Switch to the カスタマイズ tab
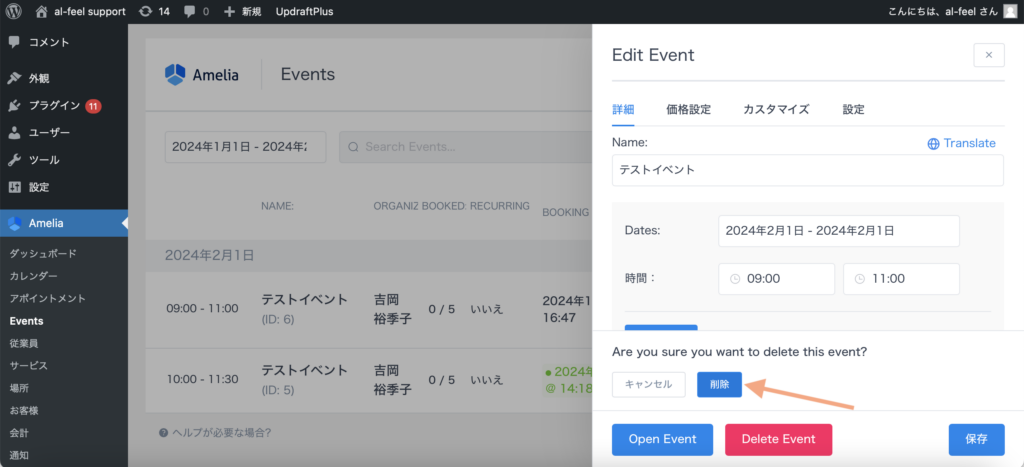The height and width of the screenshot is (467, 1024). (x=775, y=109)
